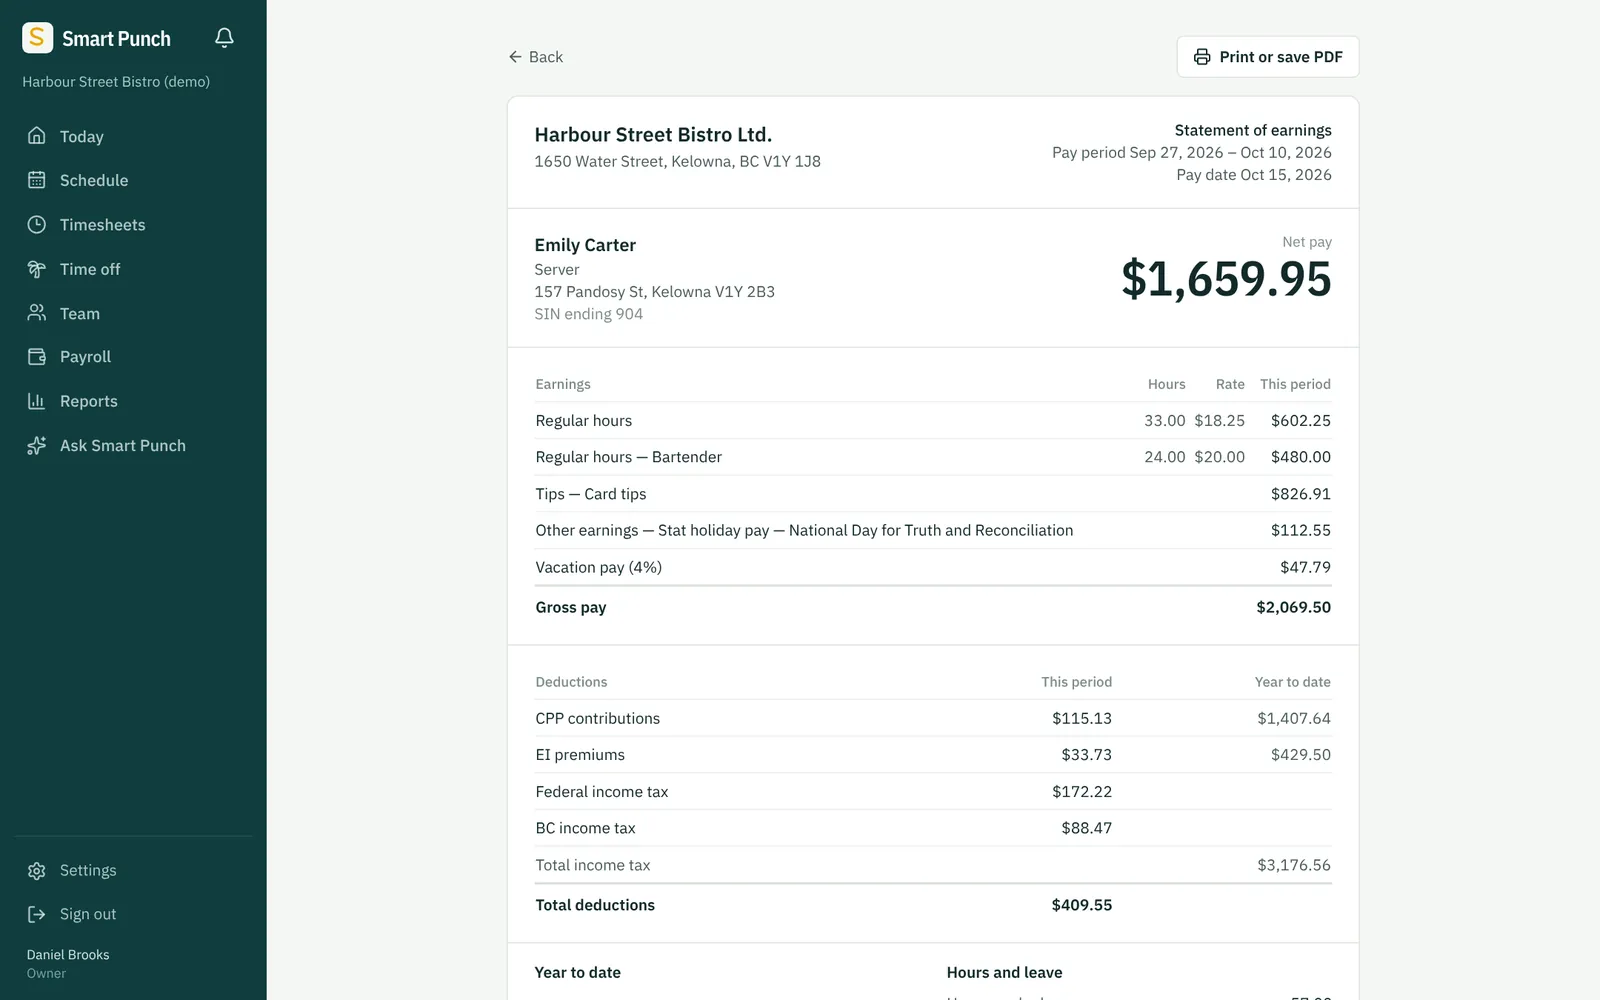Sign out of the account
Viewport: 1600px width, 1000px height.
[134, 914]
